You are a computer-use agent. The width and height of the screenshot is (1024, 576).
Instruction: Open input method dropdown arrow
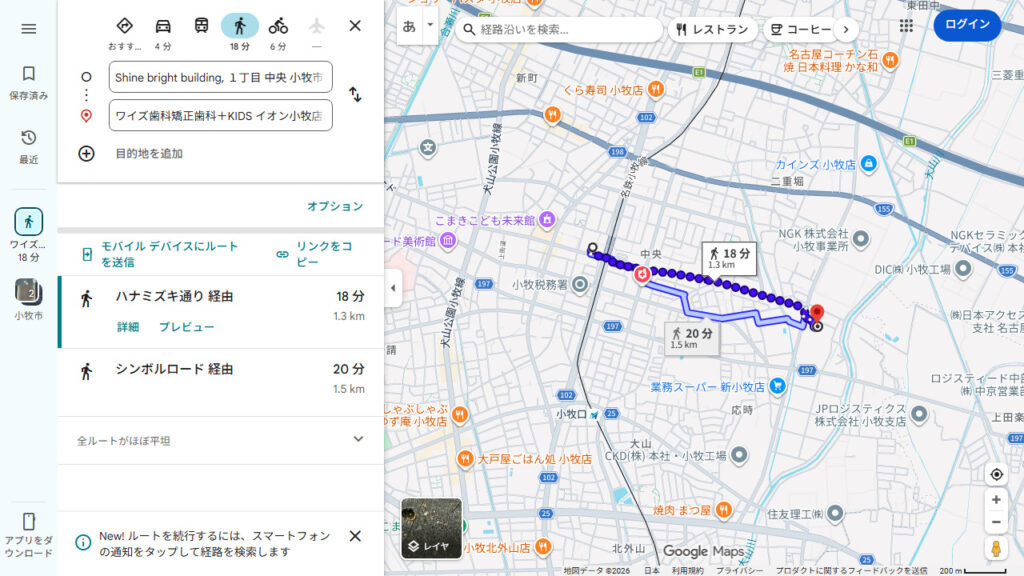coord(430,26)
